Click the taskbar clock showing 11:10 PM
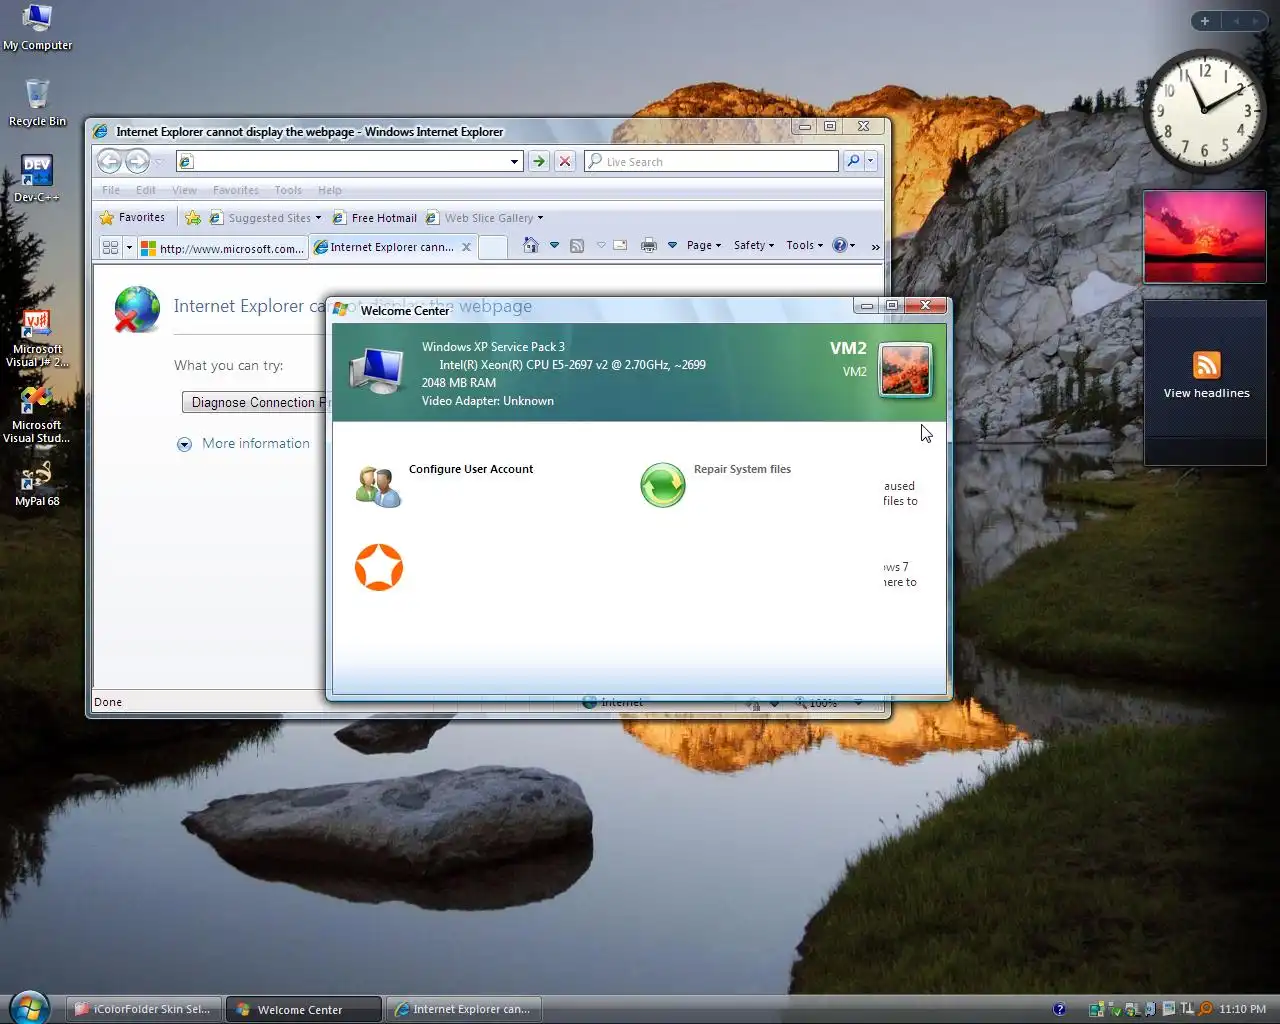The height and width of the screenshot is (1024, 1280). click(1243, 1009)
